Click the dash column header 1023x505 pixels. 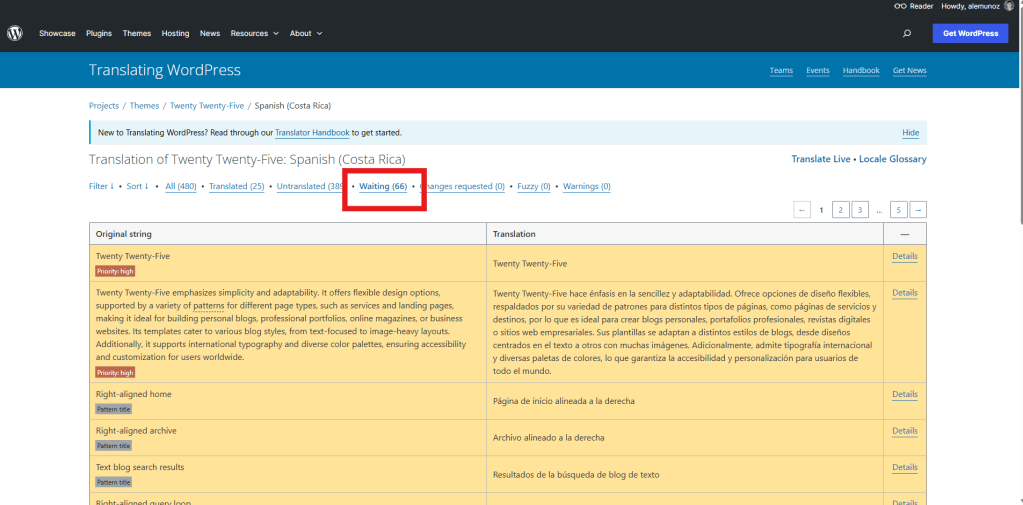904,234
